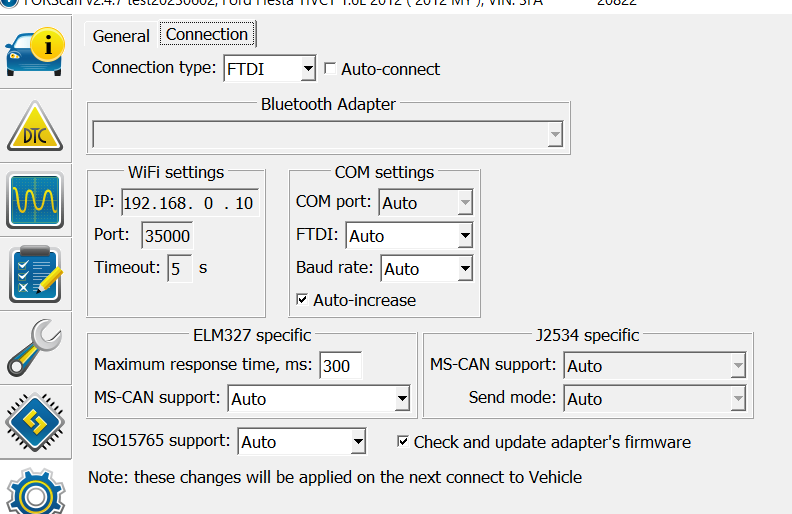Open the ISO15765 support dropdown
This screenshot has height=514, width=792.
click(x=302, y=442)
